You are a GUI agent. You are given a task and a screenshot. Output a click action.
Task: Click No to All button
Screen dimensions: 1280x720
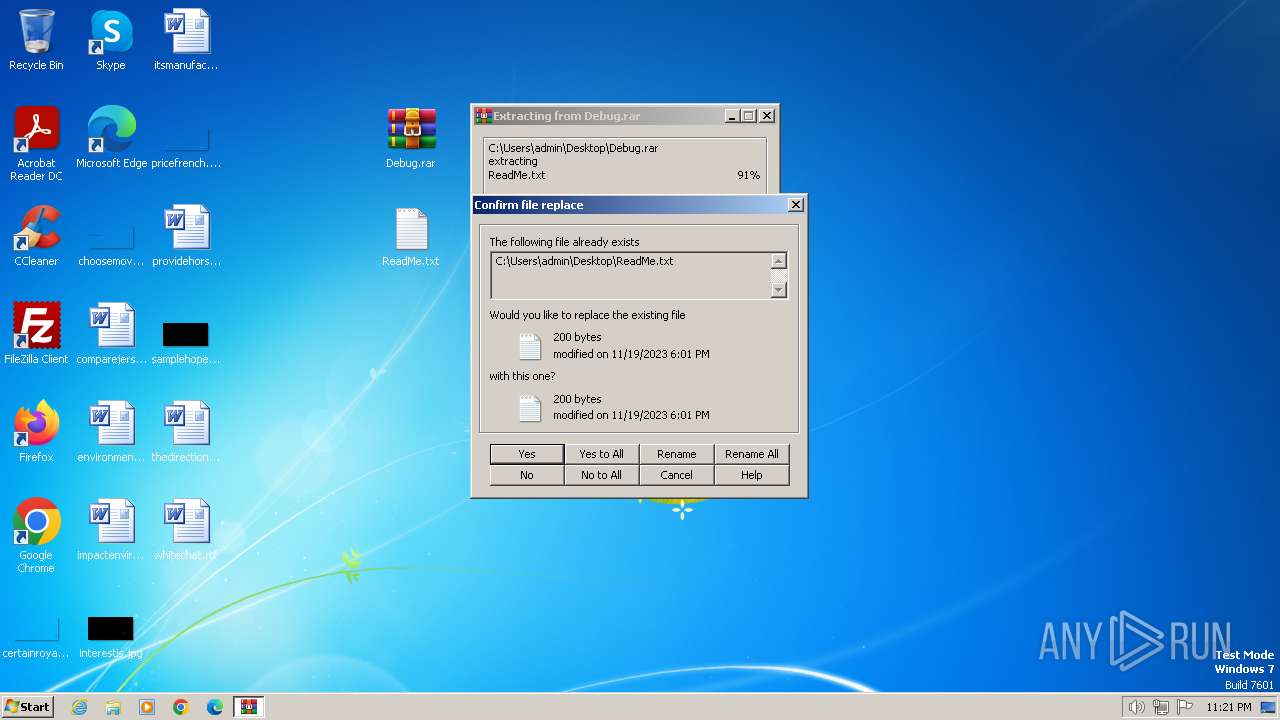click(601, 475)
